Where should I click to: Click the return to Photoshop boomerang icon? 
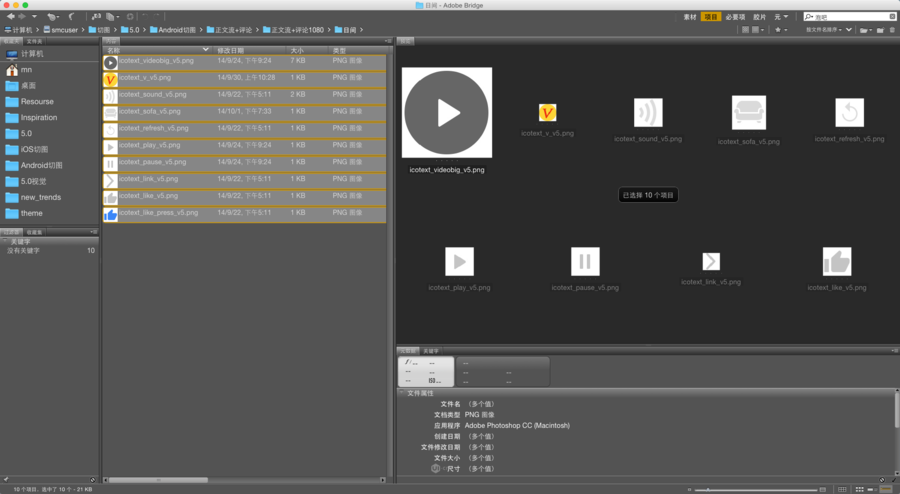tap(72, 17)
